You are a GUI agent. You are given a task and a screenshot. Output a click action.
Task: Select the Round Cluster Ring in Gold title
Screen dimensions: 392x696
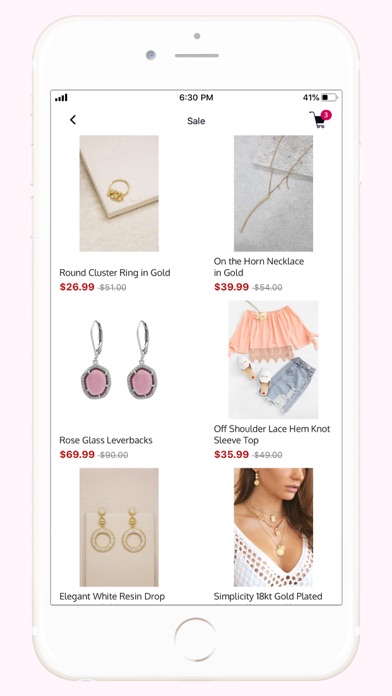(x=115, y=273)
